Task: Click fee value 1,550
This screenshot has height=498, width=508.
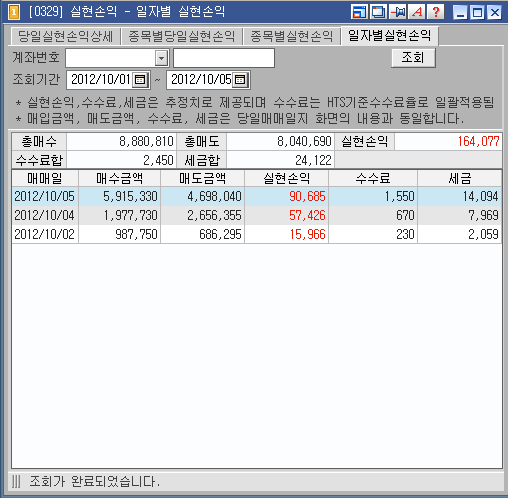Action: tap(399, 196)
